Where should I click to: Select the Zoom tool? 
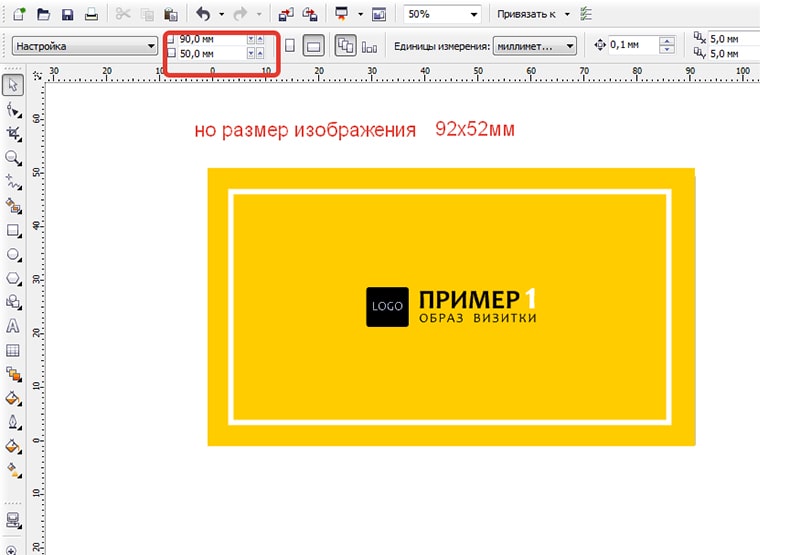pyautogui.click(x=13, y=158)
